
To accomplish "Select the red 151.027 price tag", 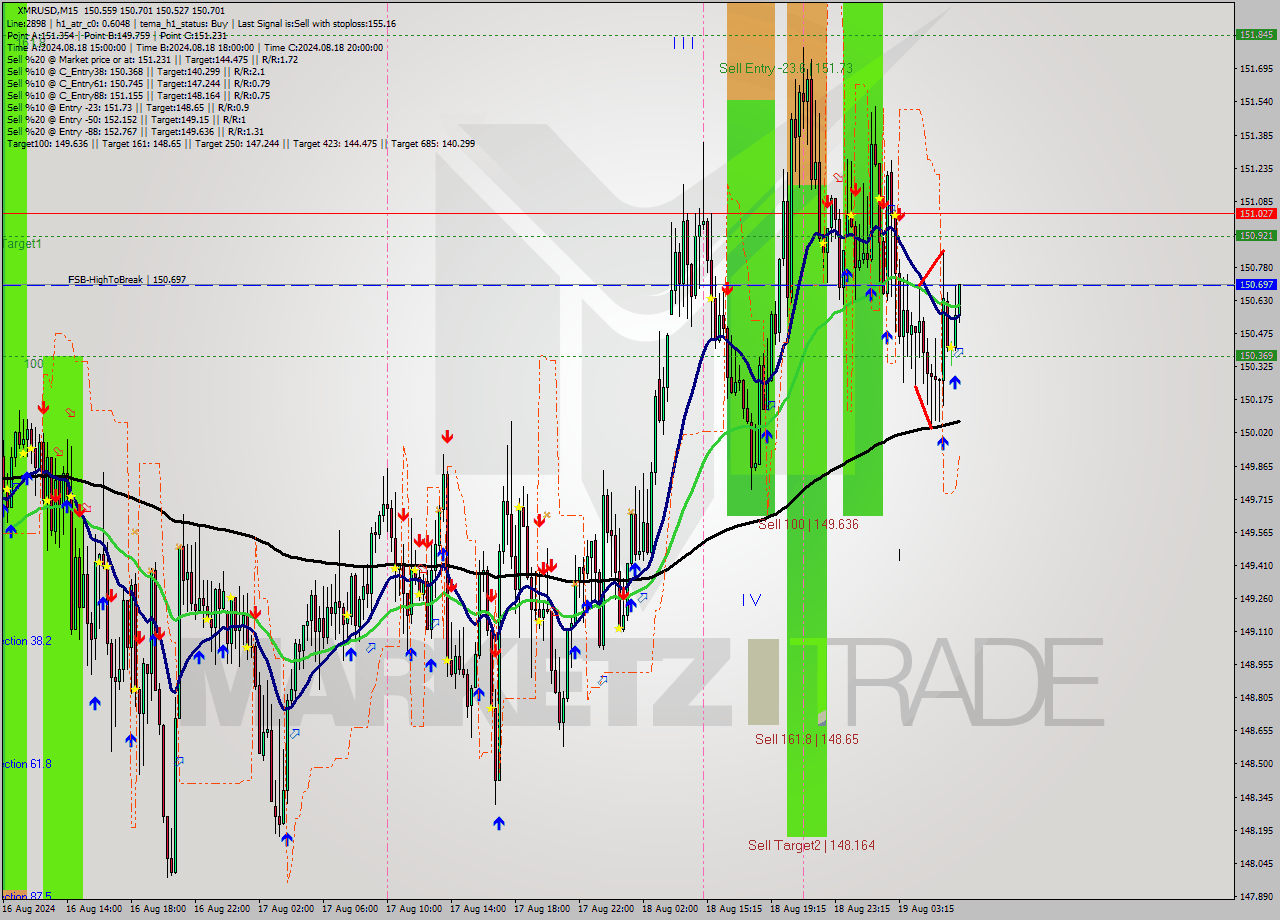I will point(1256,213).
